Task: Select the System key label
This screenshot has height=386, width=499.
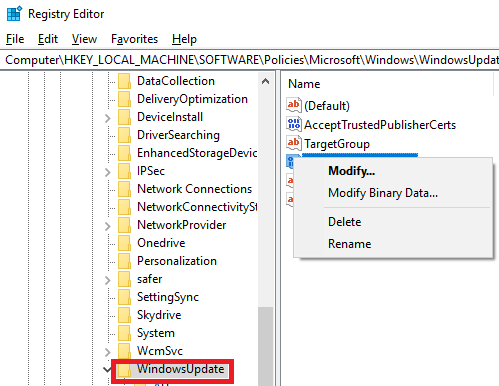Action: click(x=156, y=333)
